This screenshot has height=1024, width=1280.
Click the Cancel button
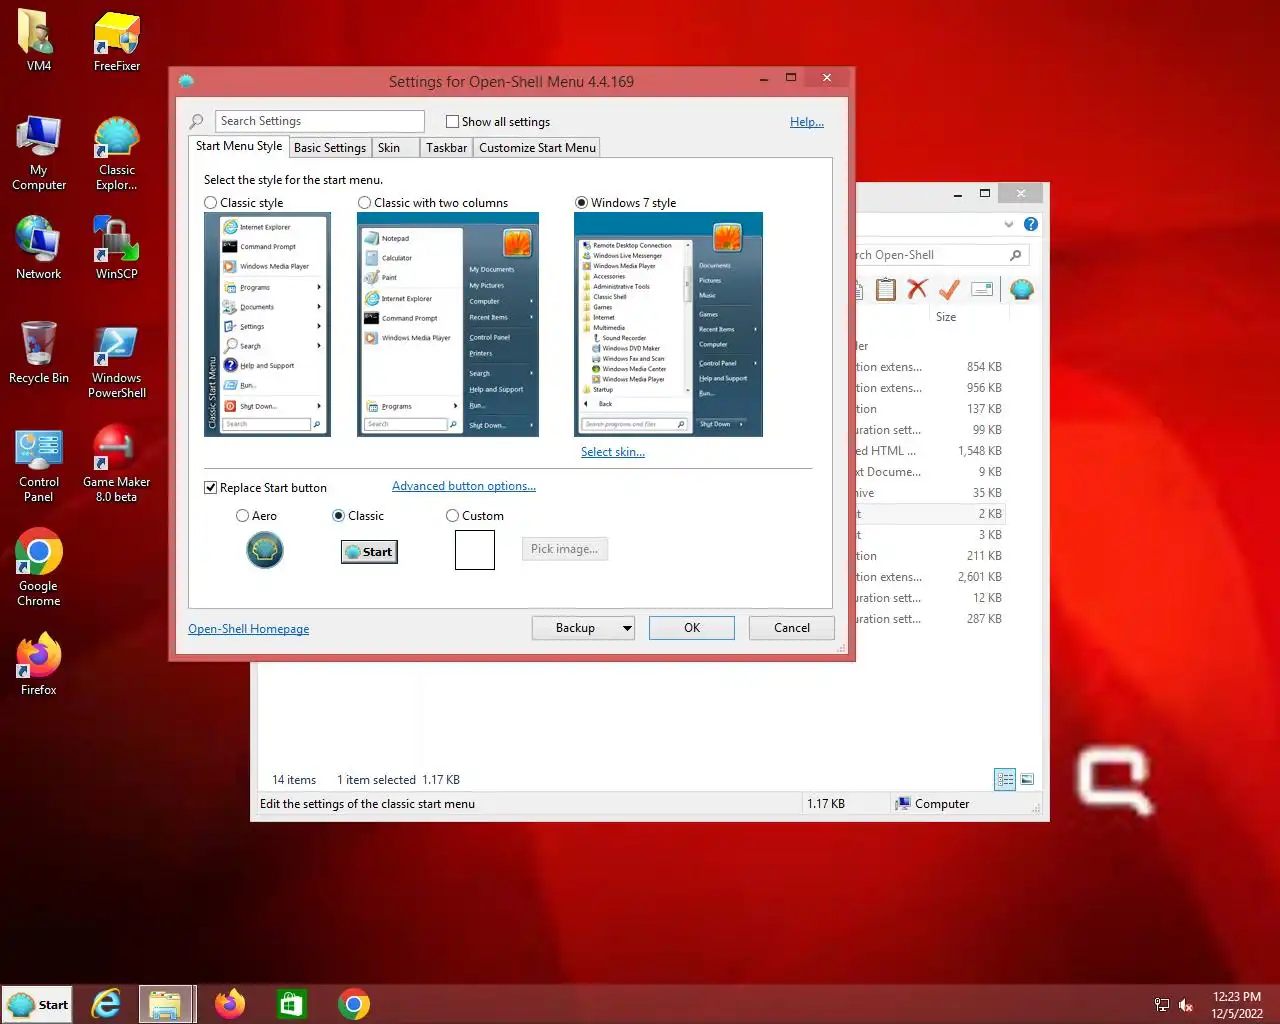pos(792,628)
